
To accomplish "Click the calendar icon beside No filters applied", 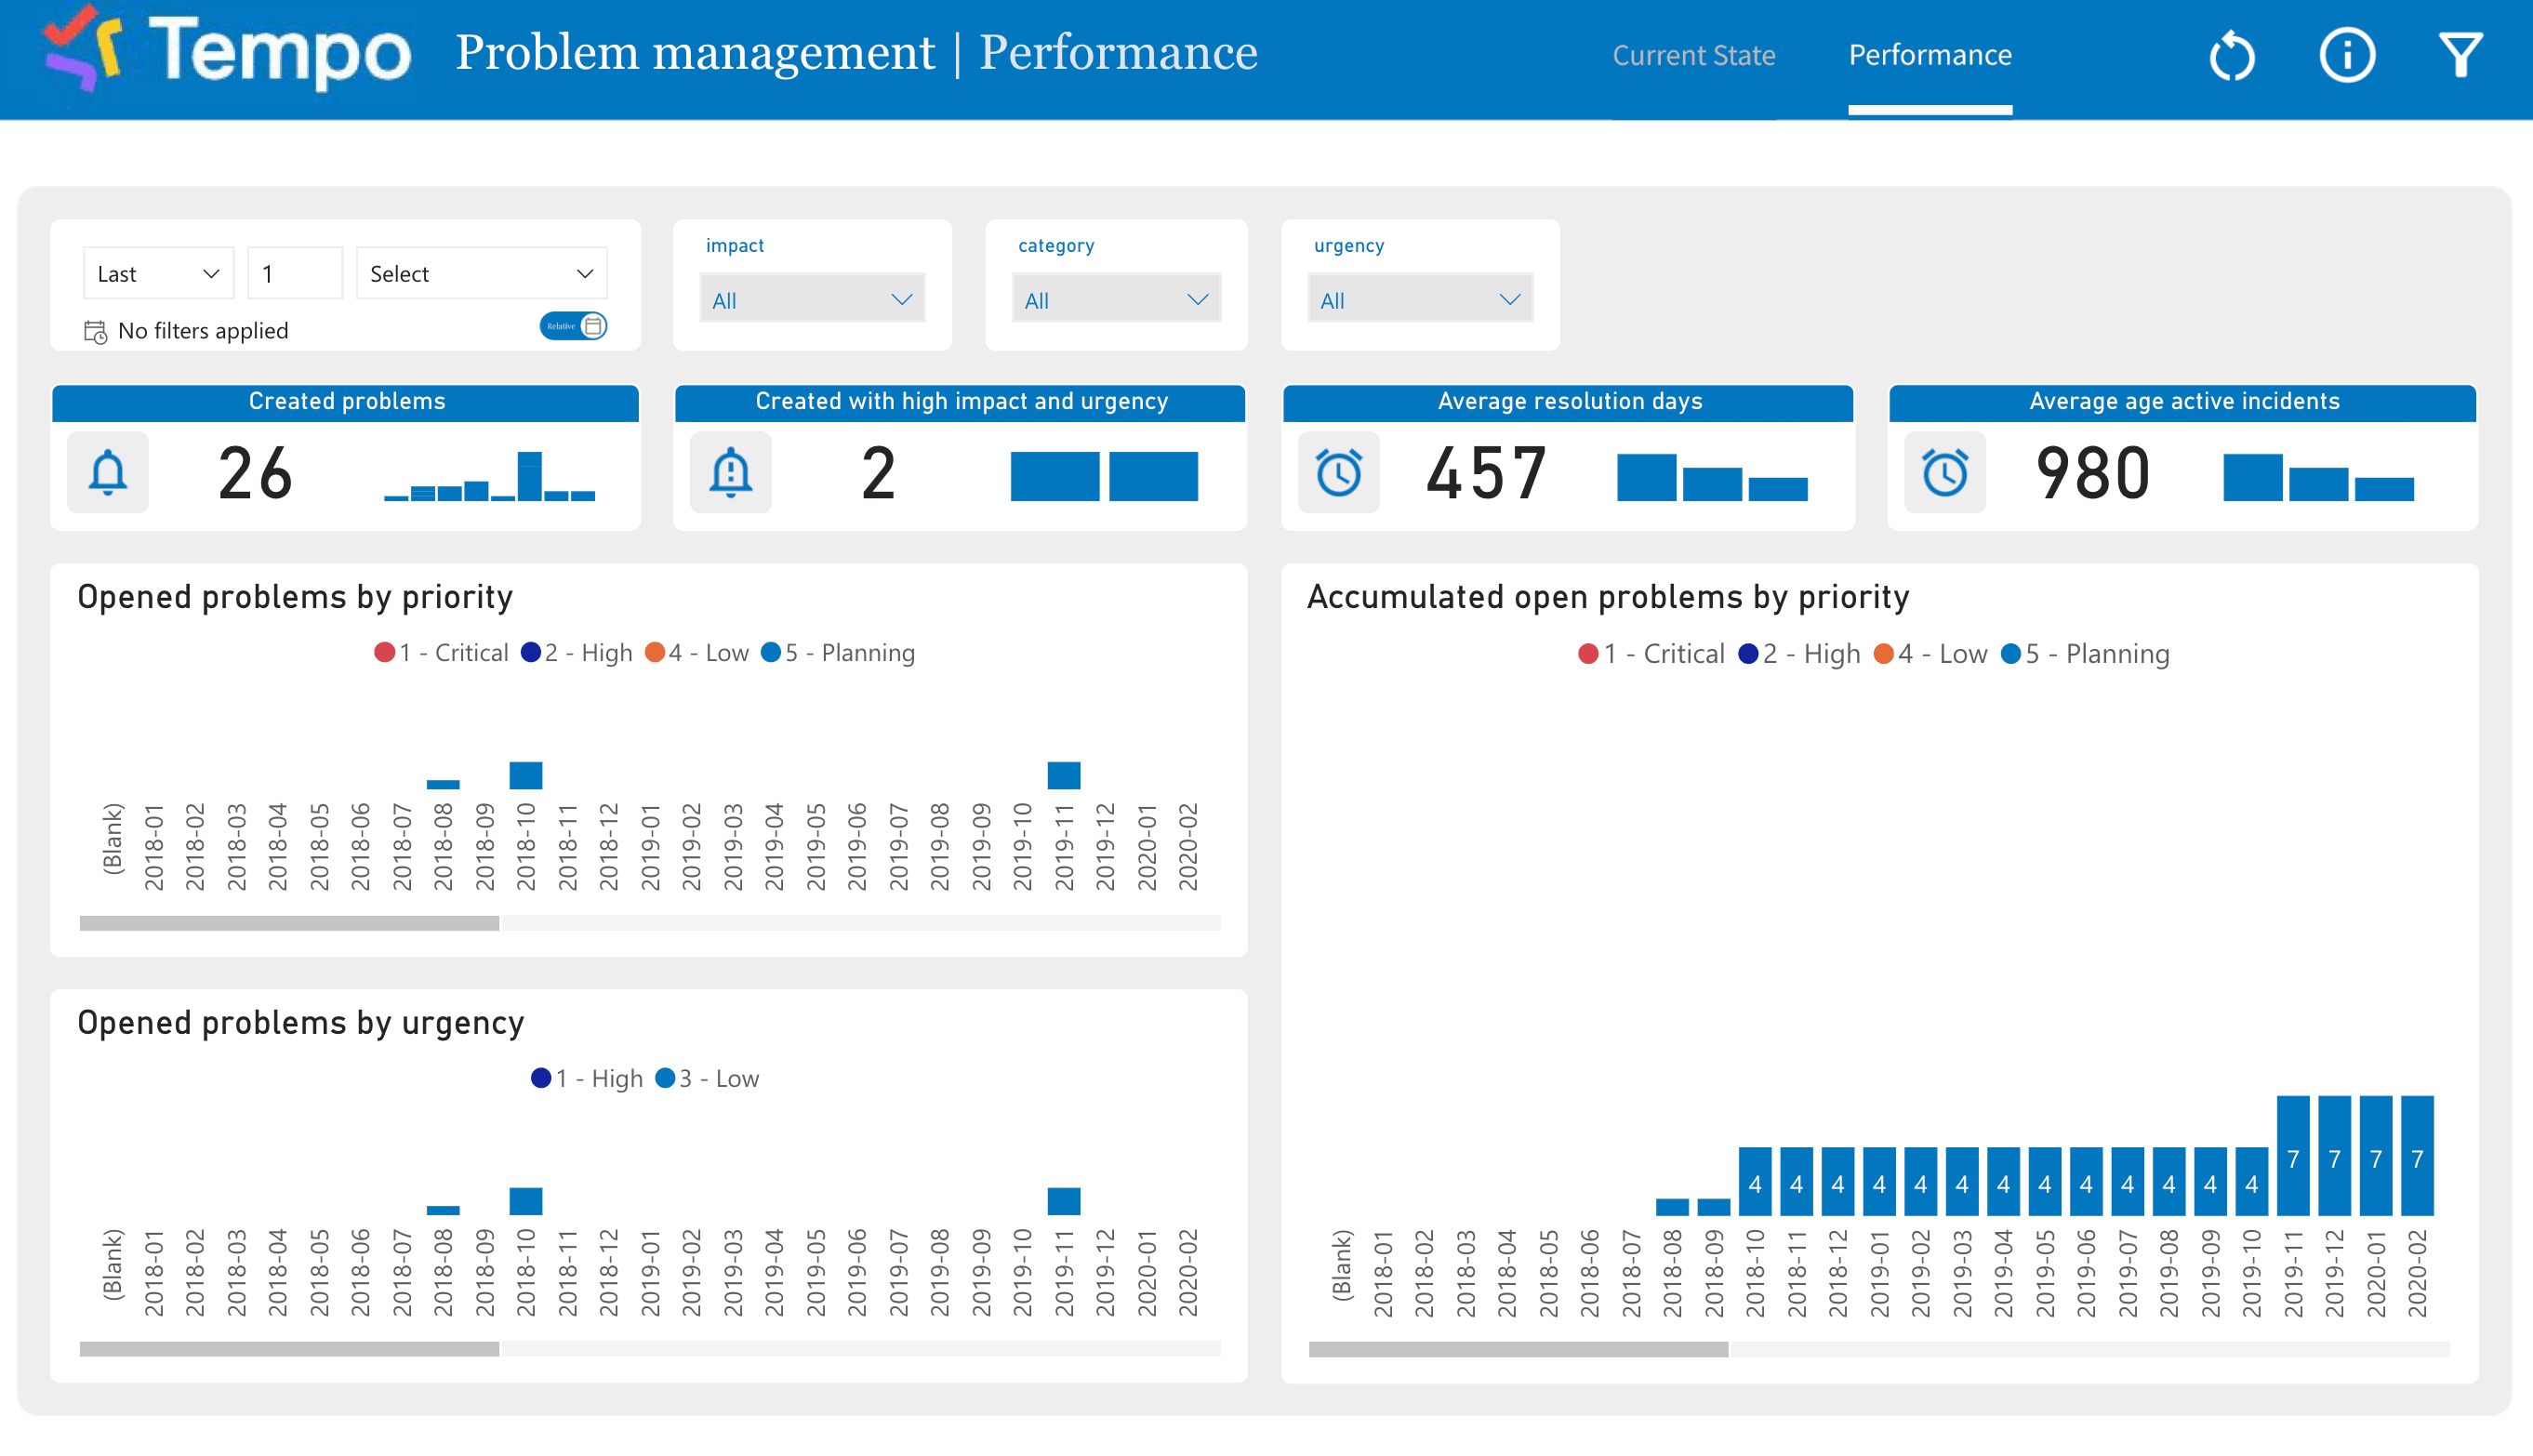I will tap(95, 331).
